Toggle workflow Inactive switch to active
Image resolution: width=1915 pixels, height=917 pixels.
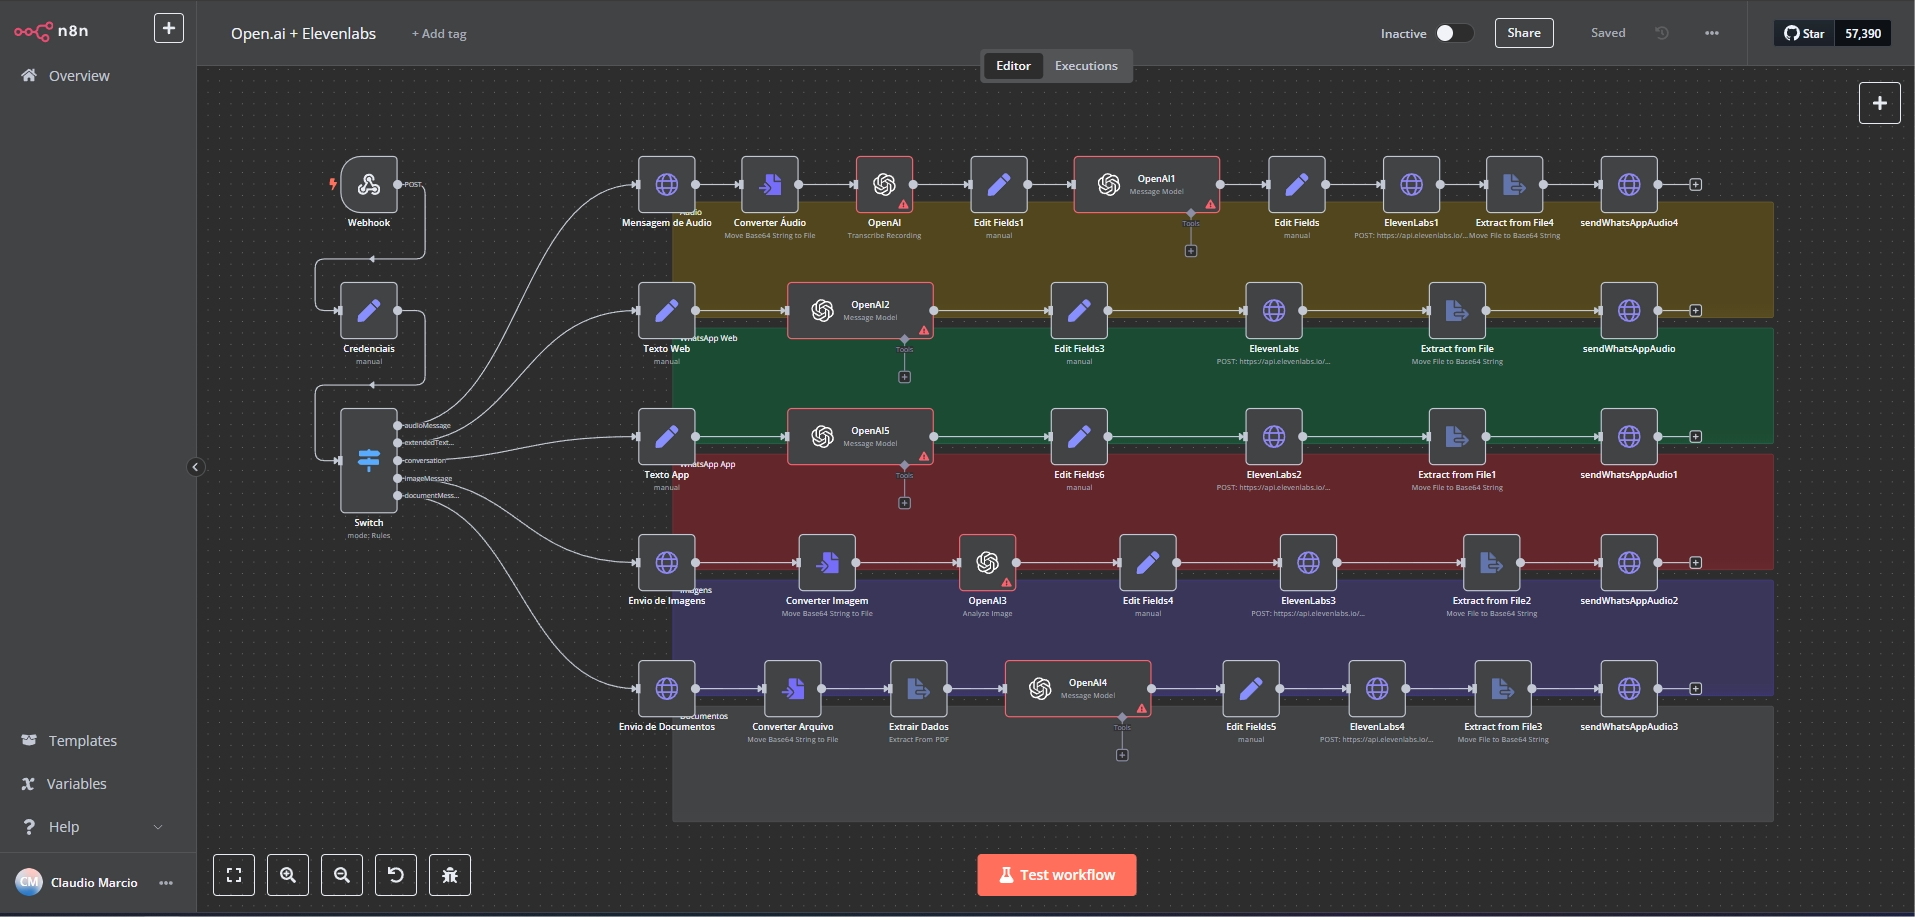tap(1455, 33)
